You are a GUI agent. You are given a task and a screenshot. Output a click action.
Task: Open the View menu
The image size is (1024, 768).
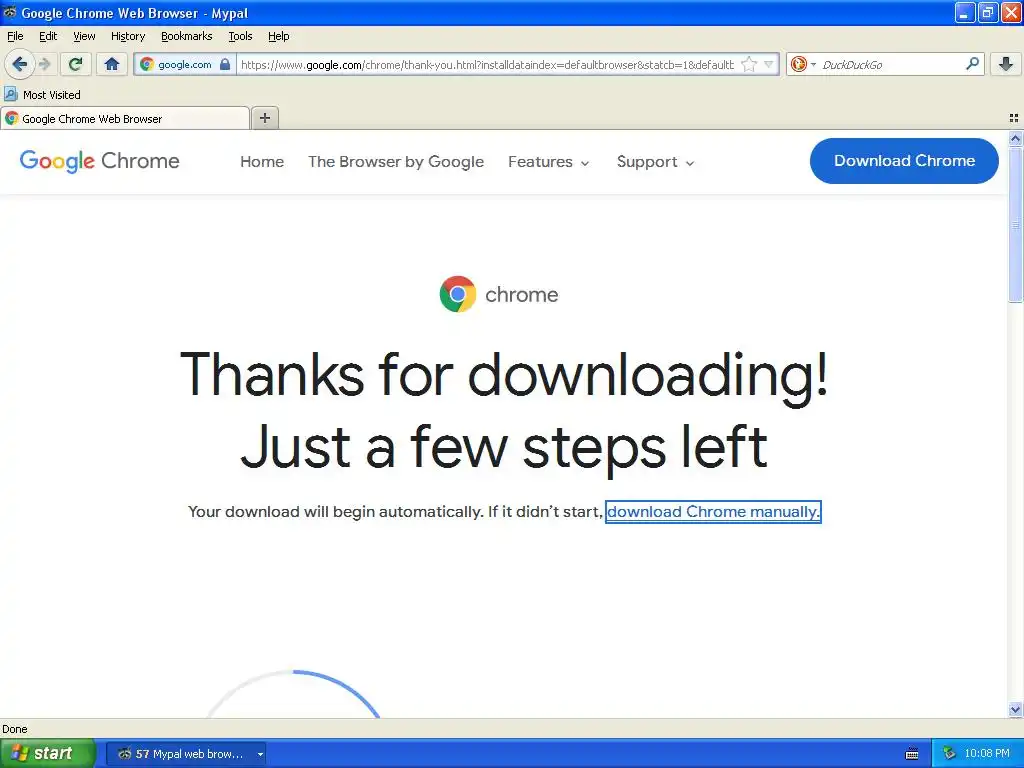tap(84, 36)
